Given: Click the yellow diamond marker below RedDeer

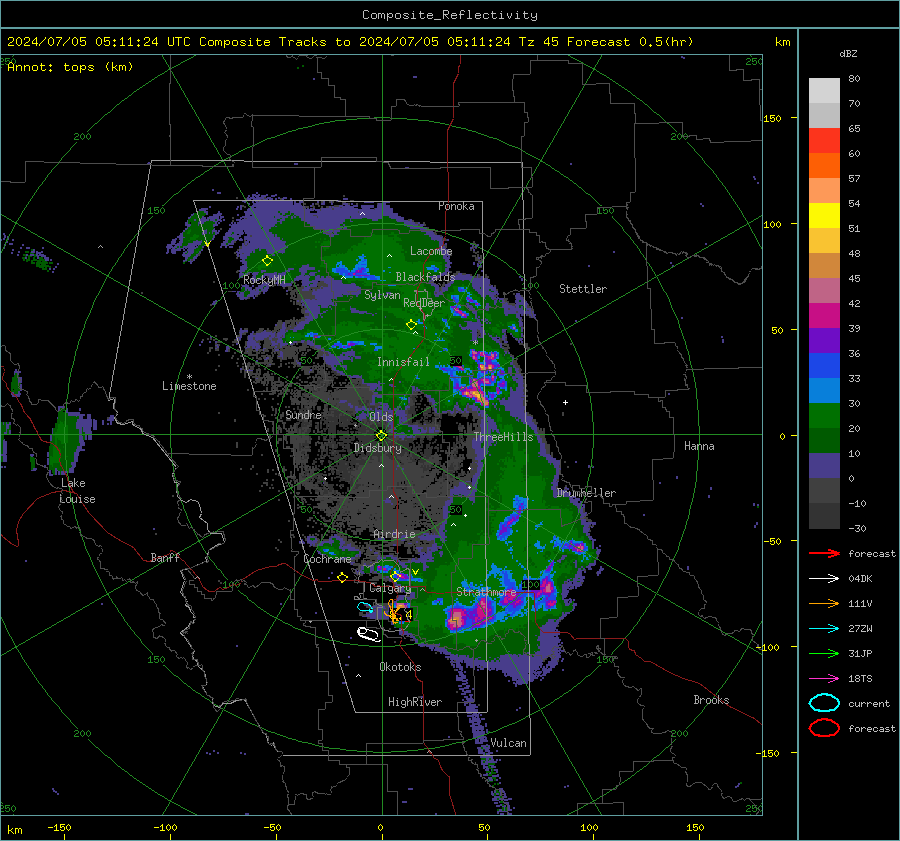Looking at the screenshot, I should coord(412,325).
